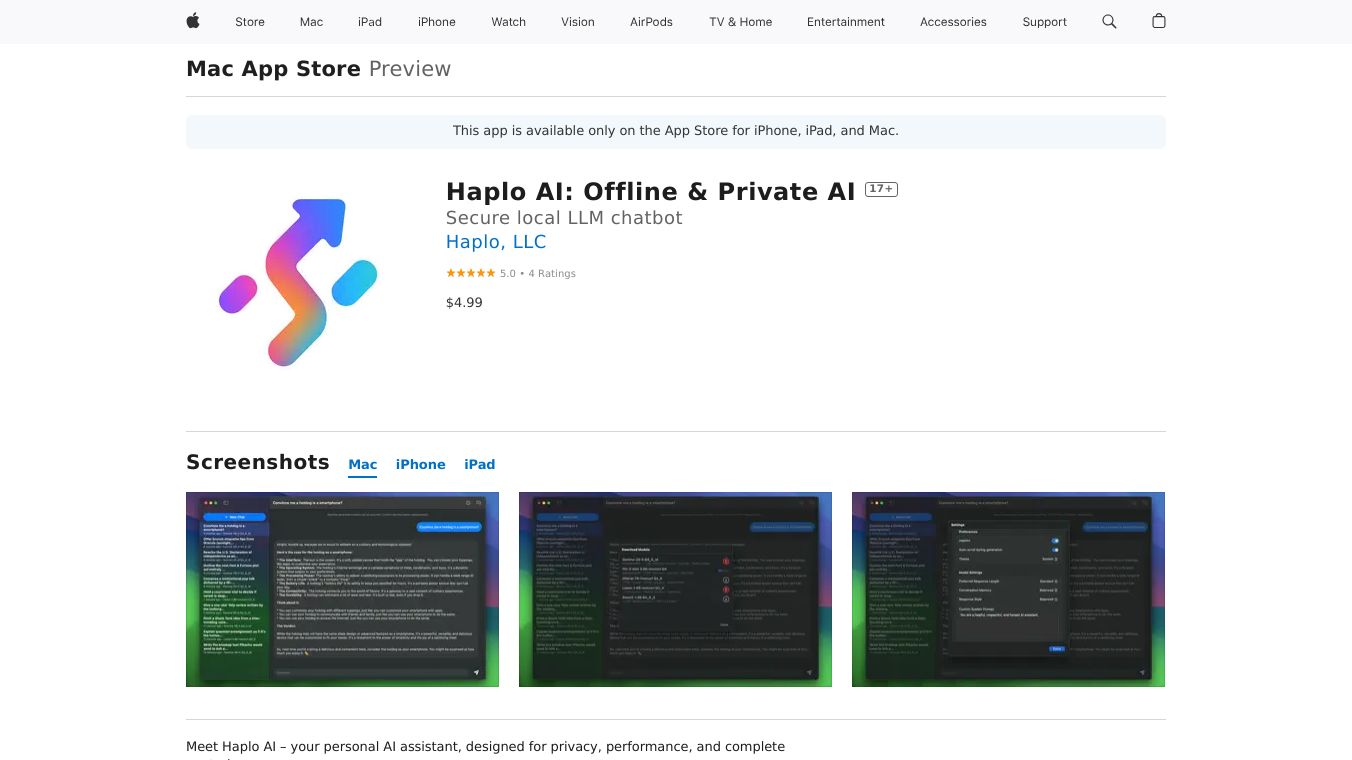Switch to the iPad screenshots tab
This screenshot has width=1352, height=760.
(x=480, y=465)
